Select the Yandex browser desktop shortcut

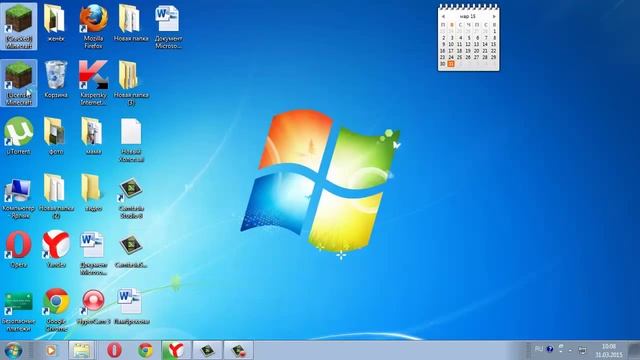click(56, 249)
